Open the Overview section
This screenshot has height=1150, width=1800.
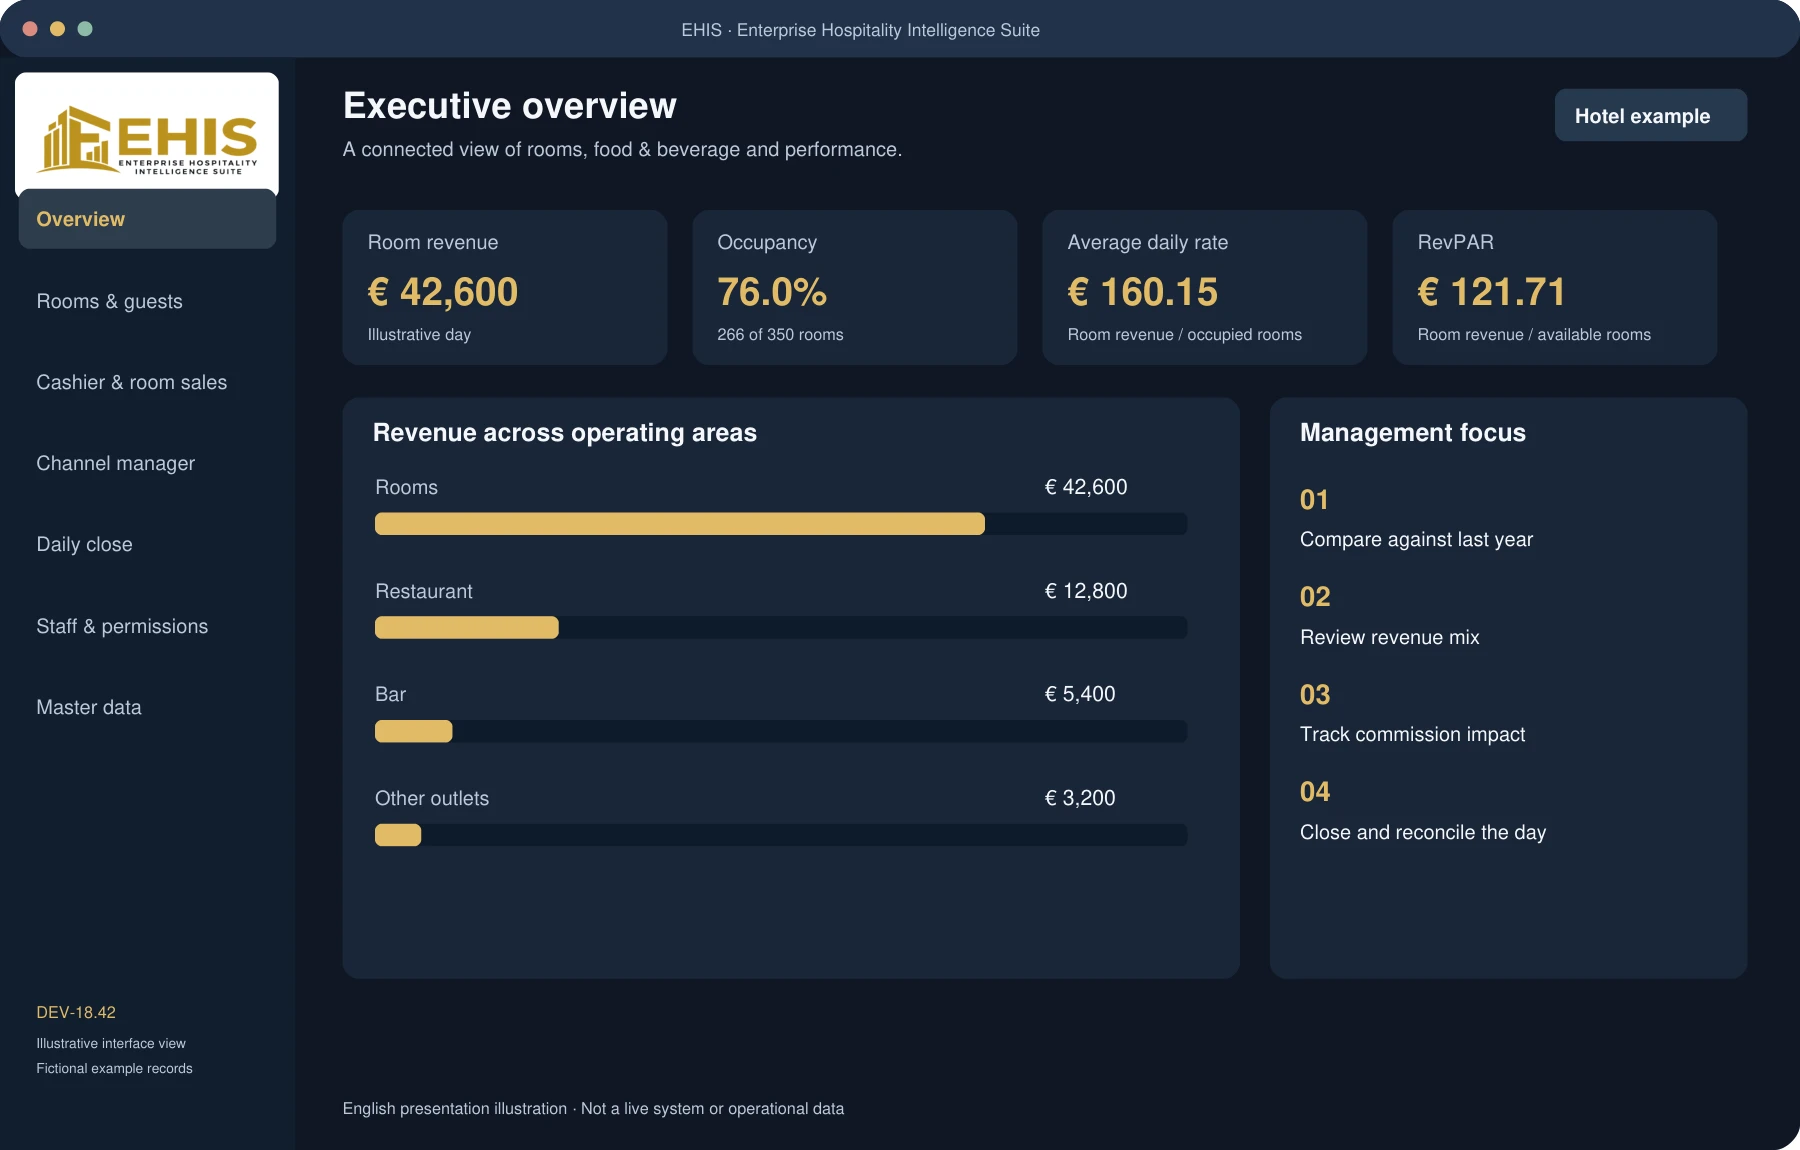coord(147,219)
